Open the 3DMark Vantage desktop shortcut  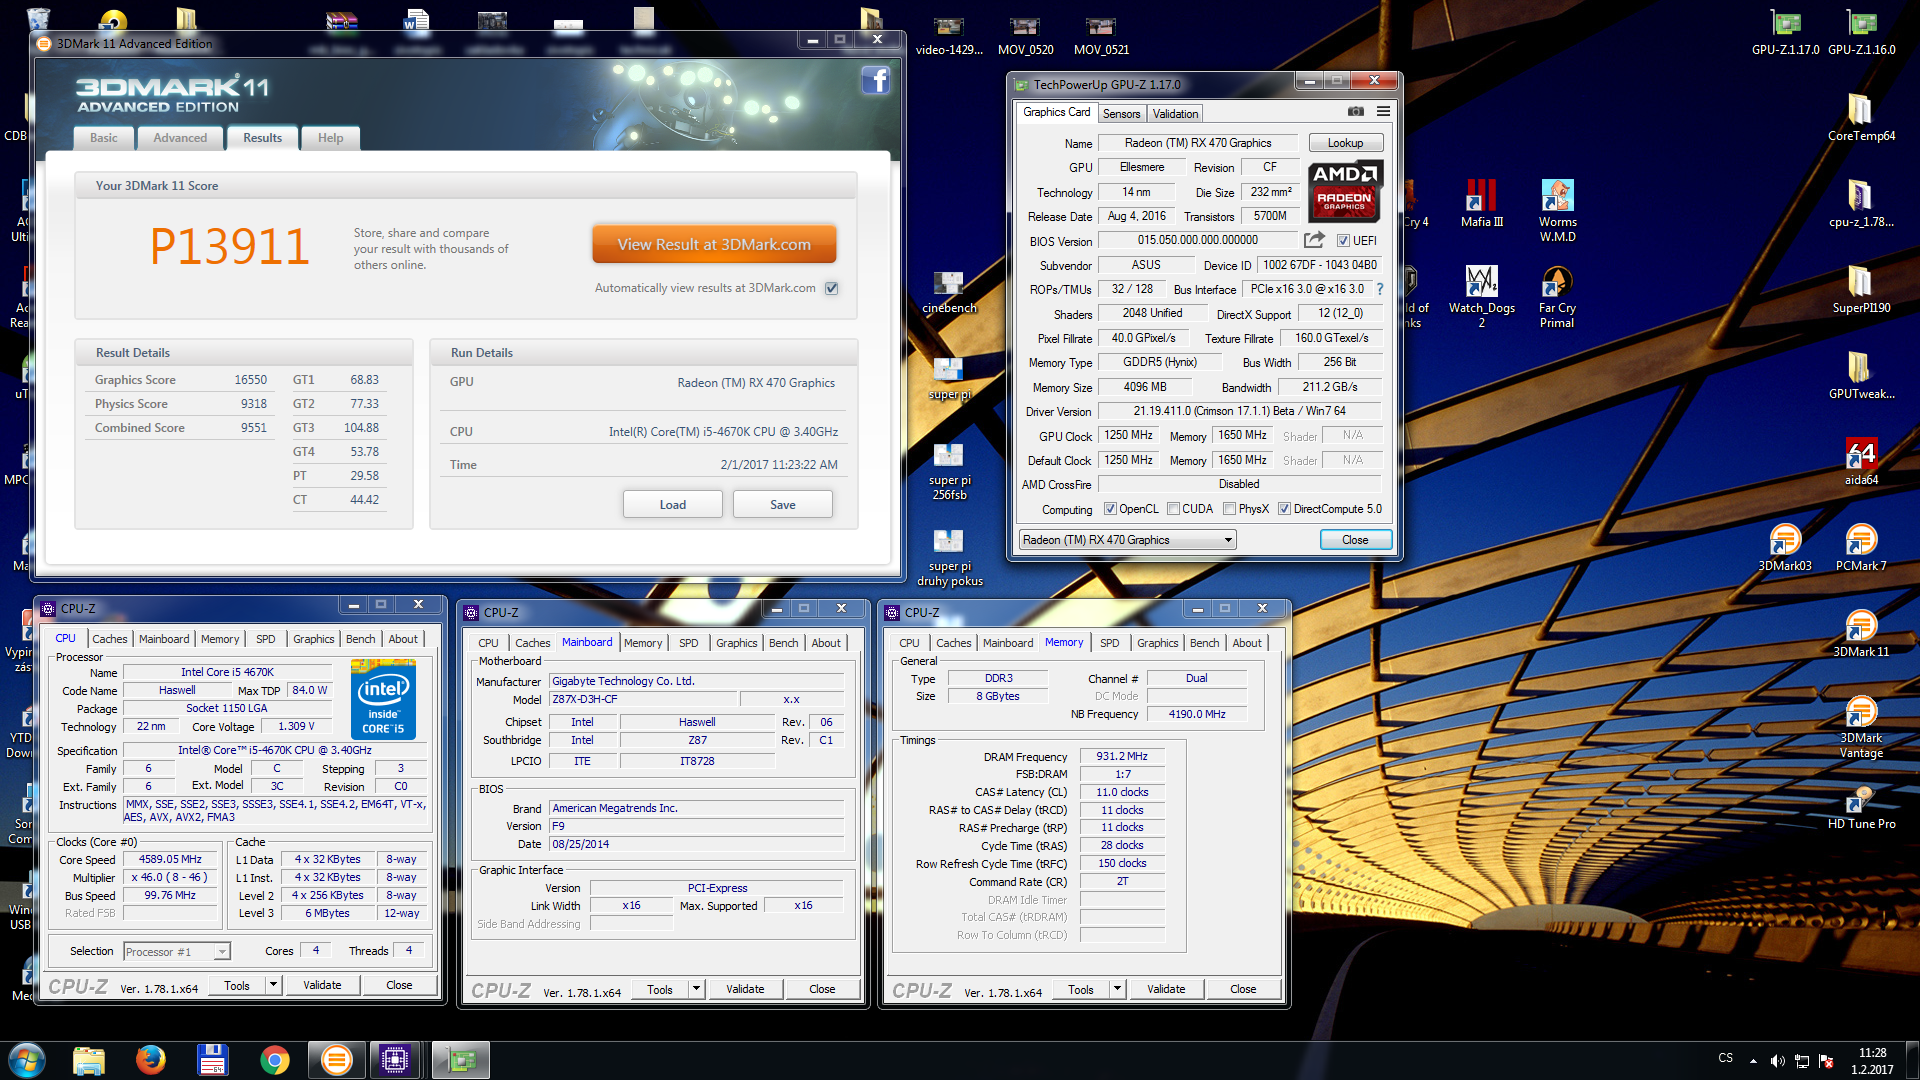(1861, 726)
